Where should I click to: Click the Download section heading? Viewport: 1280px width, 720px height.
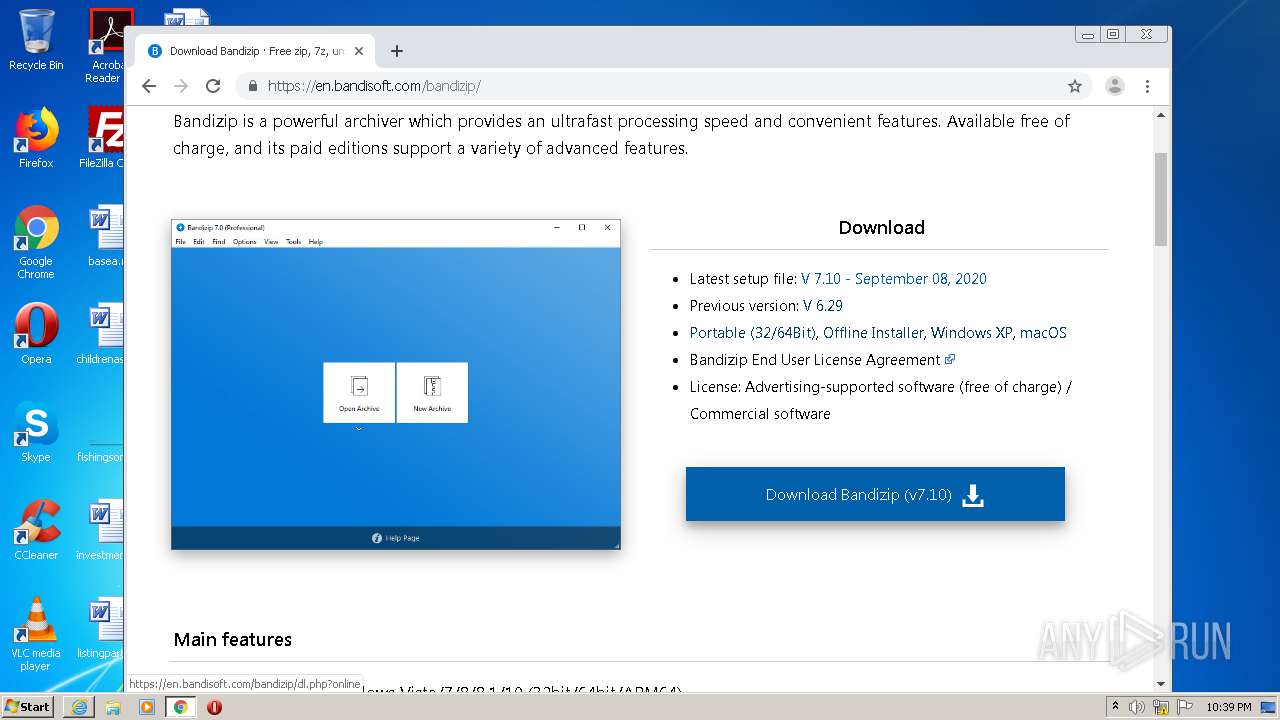coord(881,228)
